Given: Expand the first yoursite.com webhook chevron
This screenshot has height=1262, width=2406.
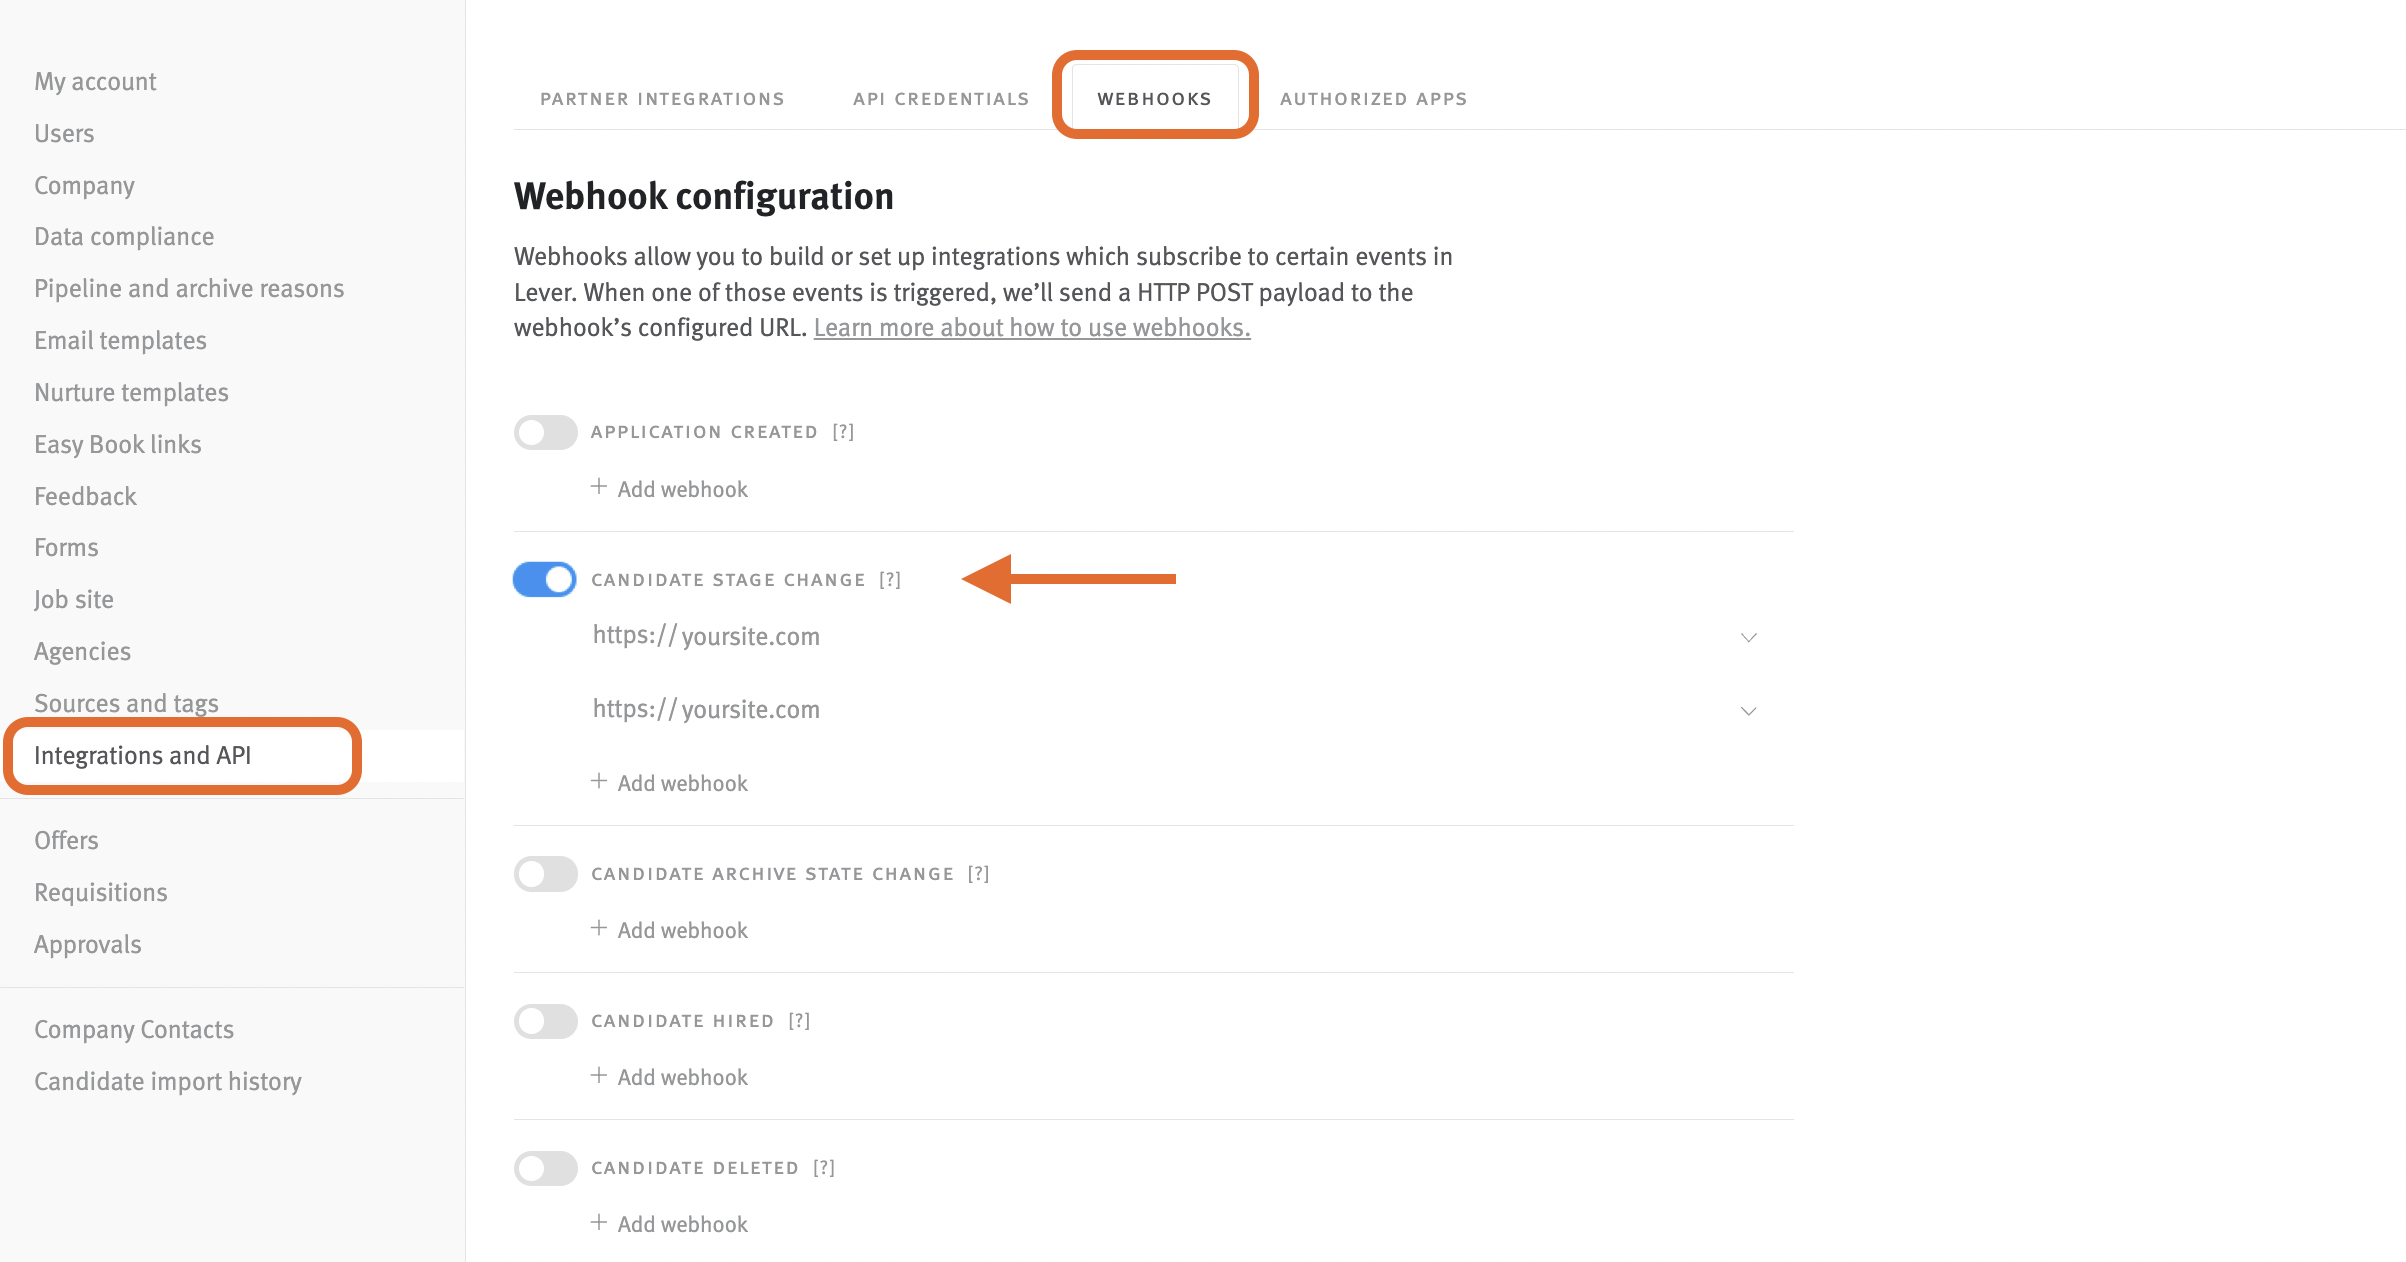Looking at the screenshot, I should (1748, 638).
